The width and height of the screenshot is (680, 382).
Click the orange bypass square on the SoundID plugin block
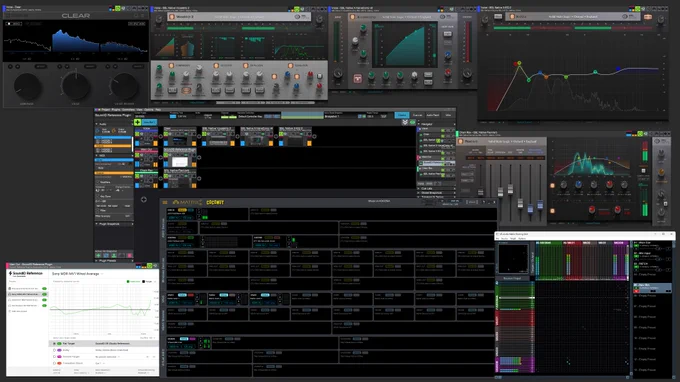(194, 165)
